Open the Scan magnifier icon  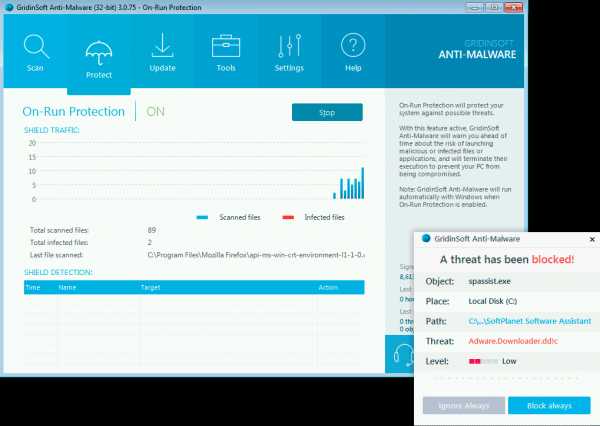36,47
